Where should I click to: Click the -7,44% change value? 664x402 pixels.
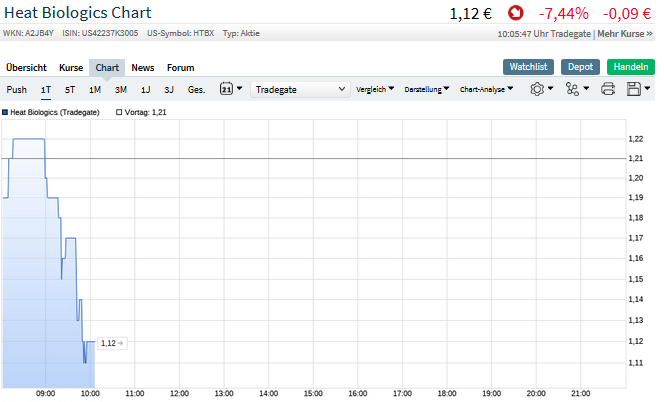(564, 14)
